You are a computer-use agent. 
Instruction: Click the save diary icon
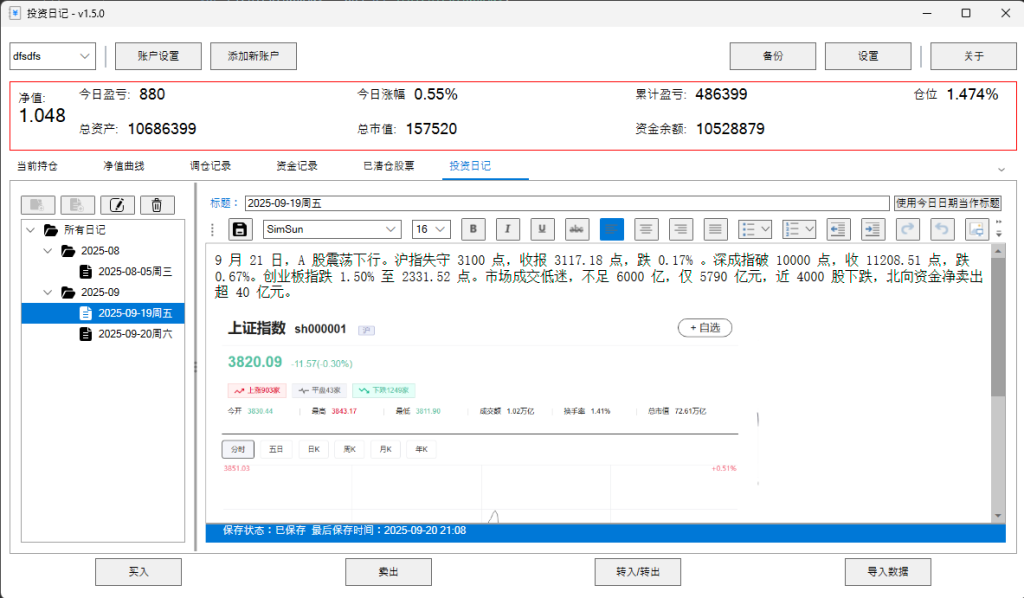(241, 229)
